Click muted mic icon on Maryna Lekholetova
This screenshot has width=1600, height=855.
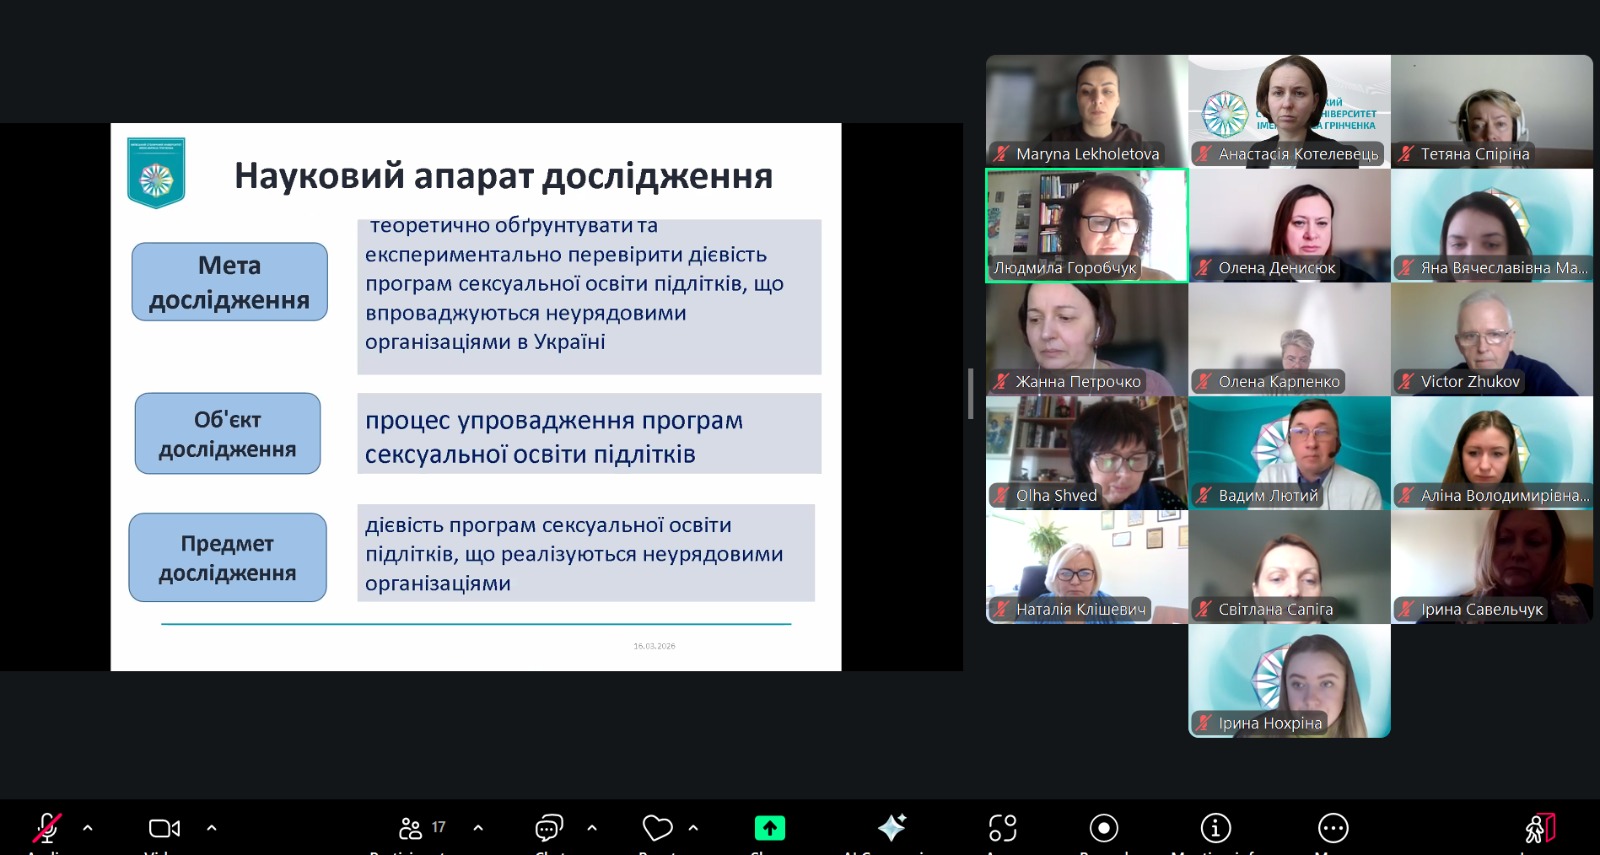coord(1001,154)
